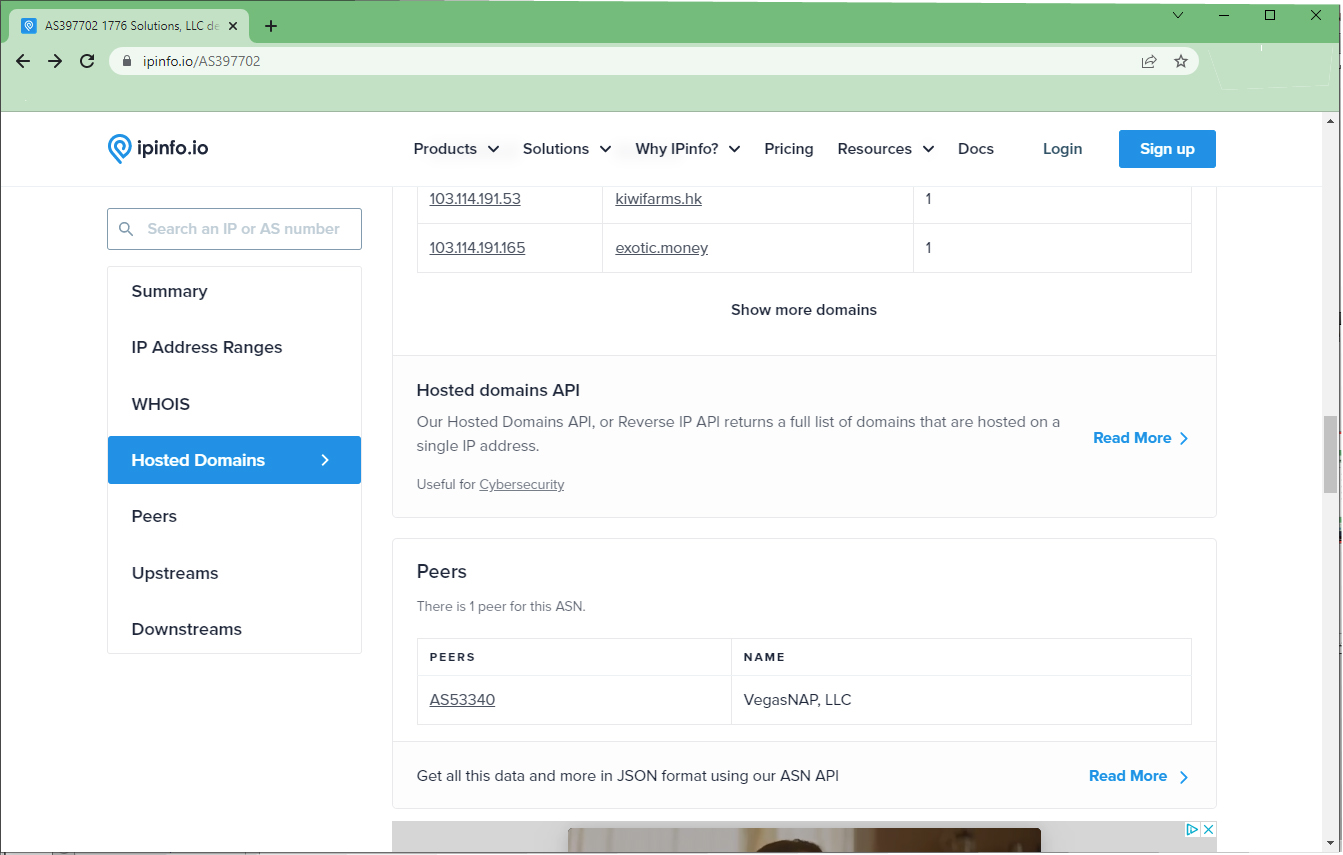The image size is (1343, 855).
Task: Open a new browser tab
Action: tap(270, 26)
